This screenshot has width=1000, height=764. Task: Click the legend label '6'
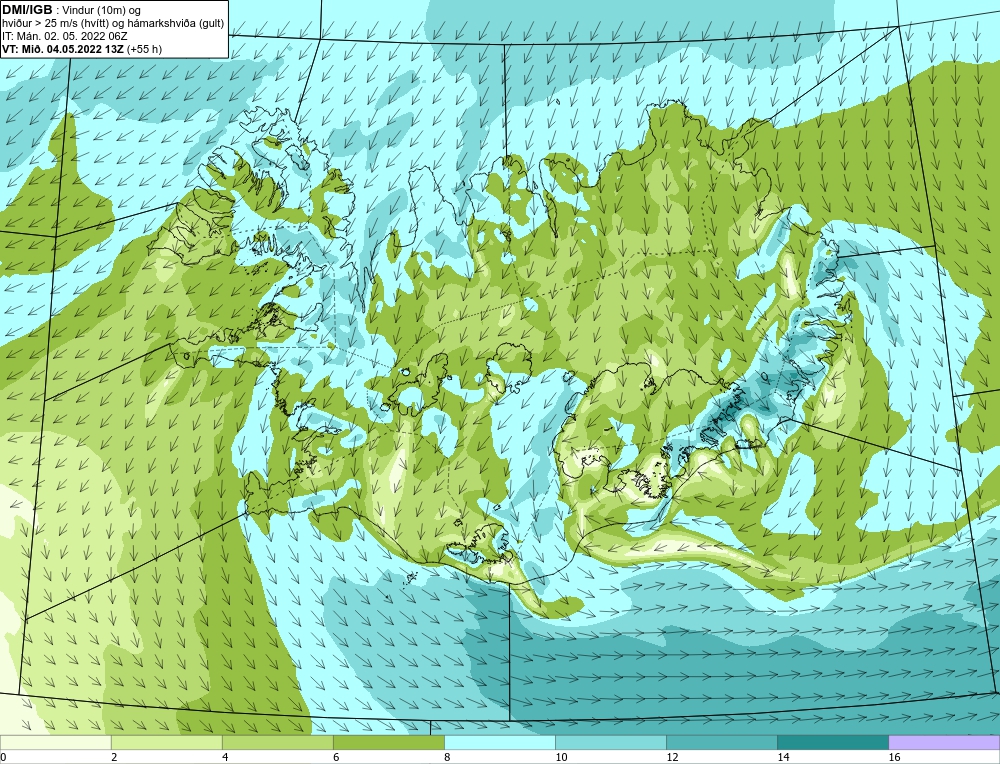click(x=336, y=757)
